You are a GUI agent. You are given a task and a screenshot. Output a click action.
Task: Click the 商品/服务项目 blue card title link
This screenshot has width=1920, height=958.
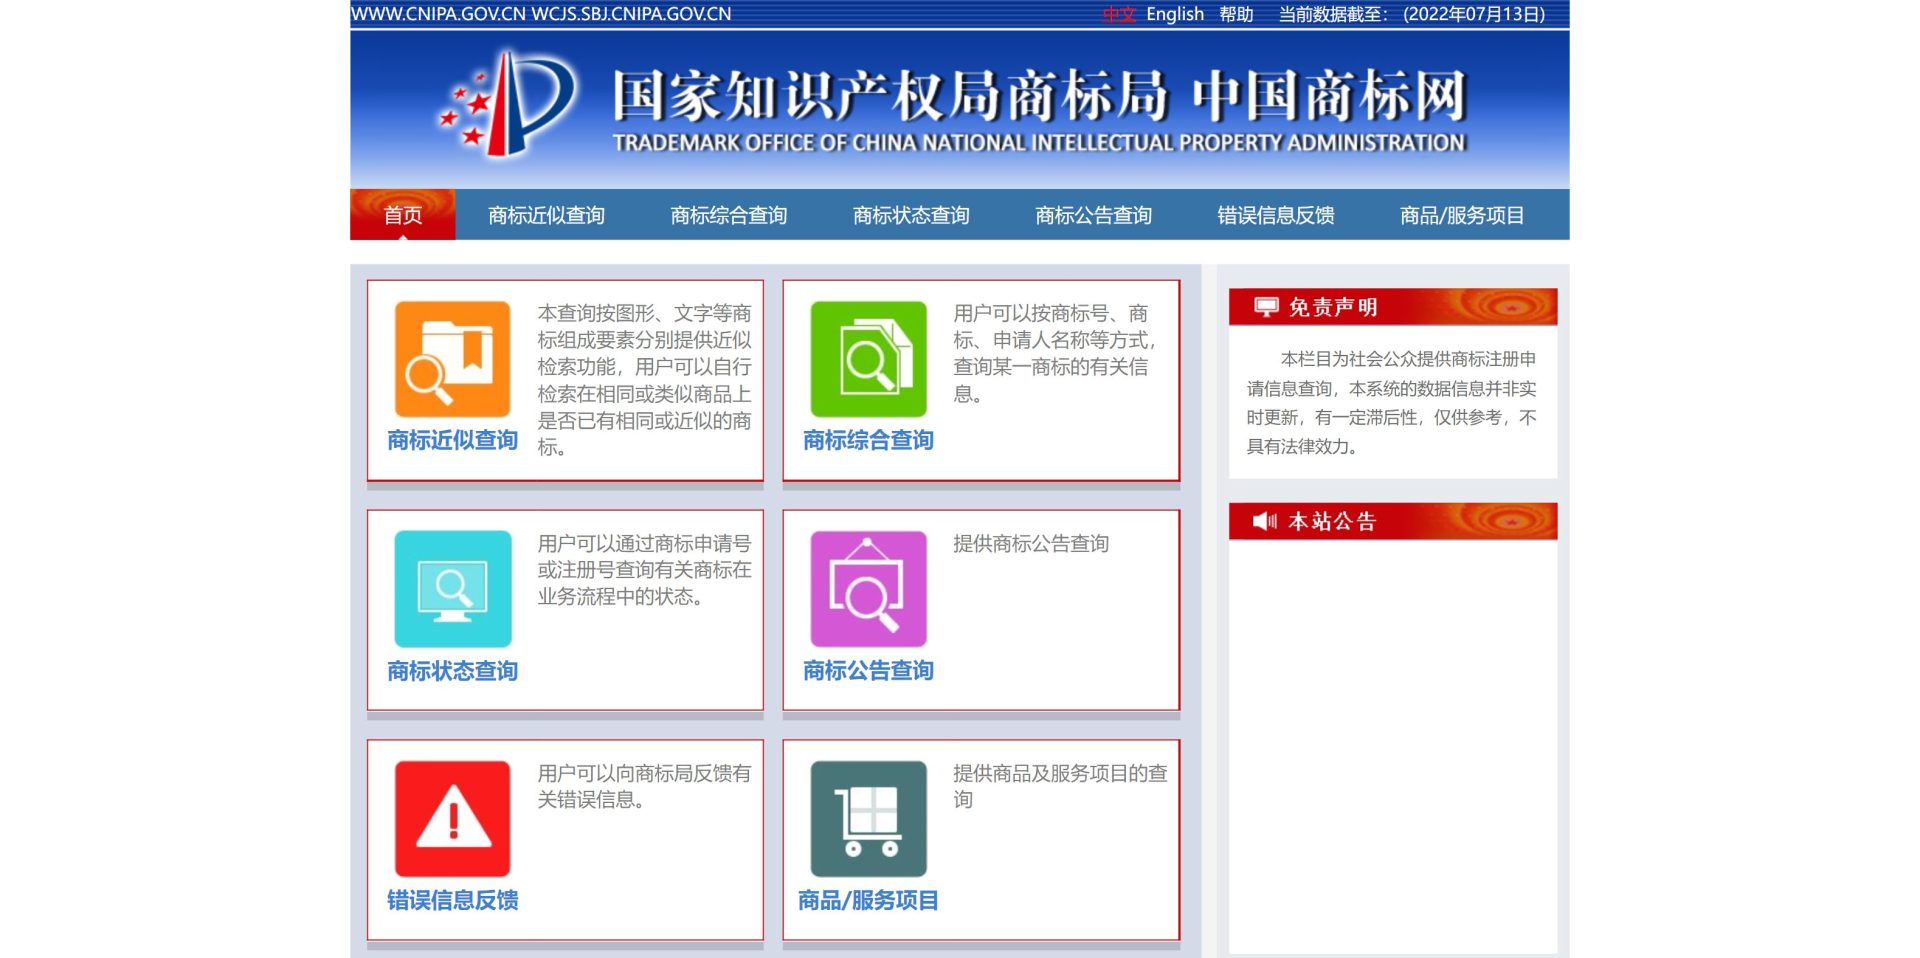(868, 900)
